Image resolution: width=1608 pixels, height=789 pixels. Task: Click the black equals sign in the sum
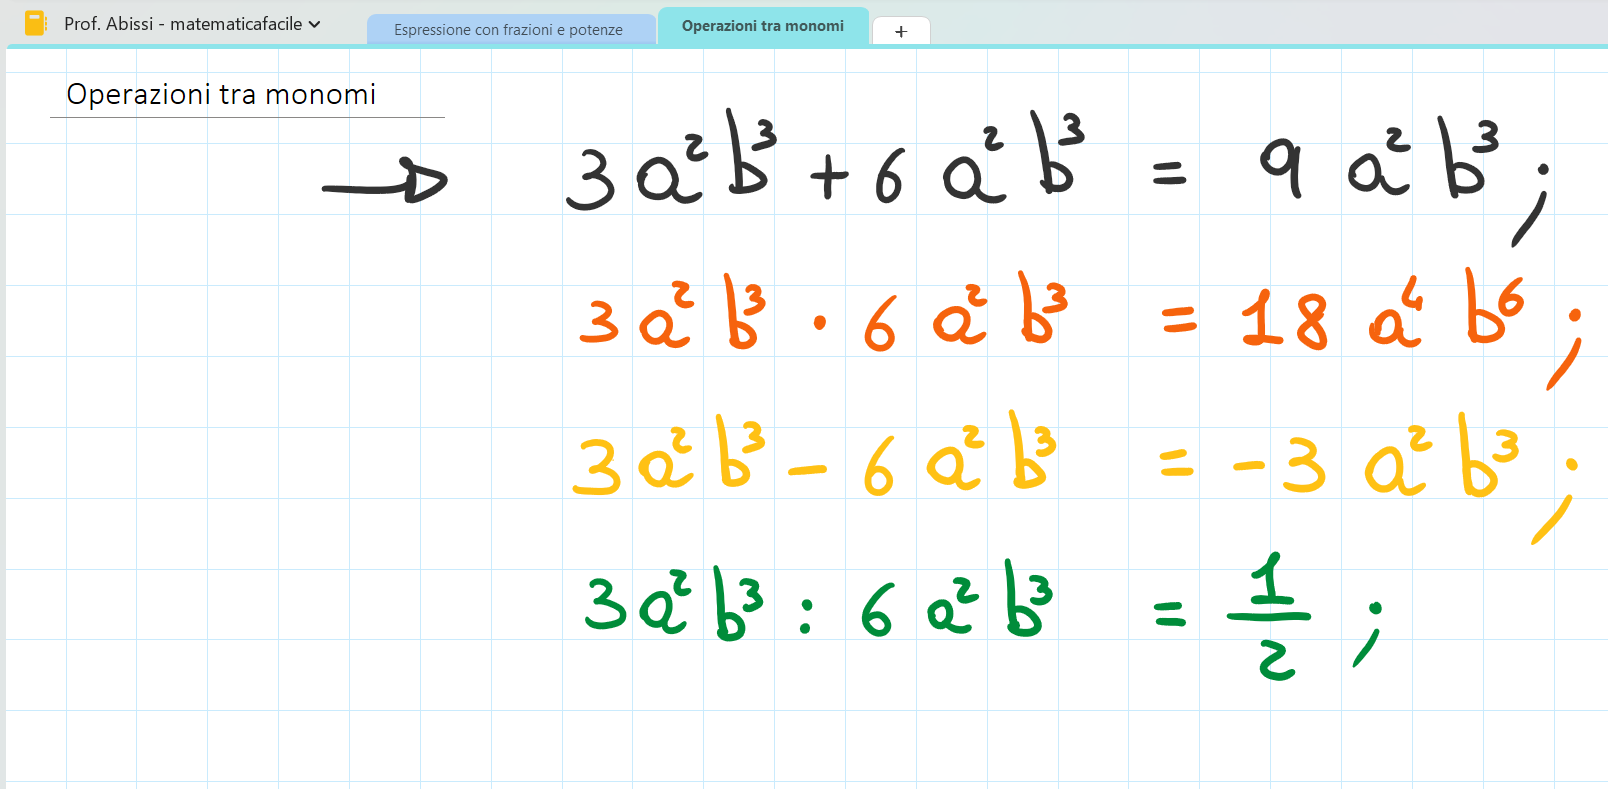tap(1168, 174)
